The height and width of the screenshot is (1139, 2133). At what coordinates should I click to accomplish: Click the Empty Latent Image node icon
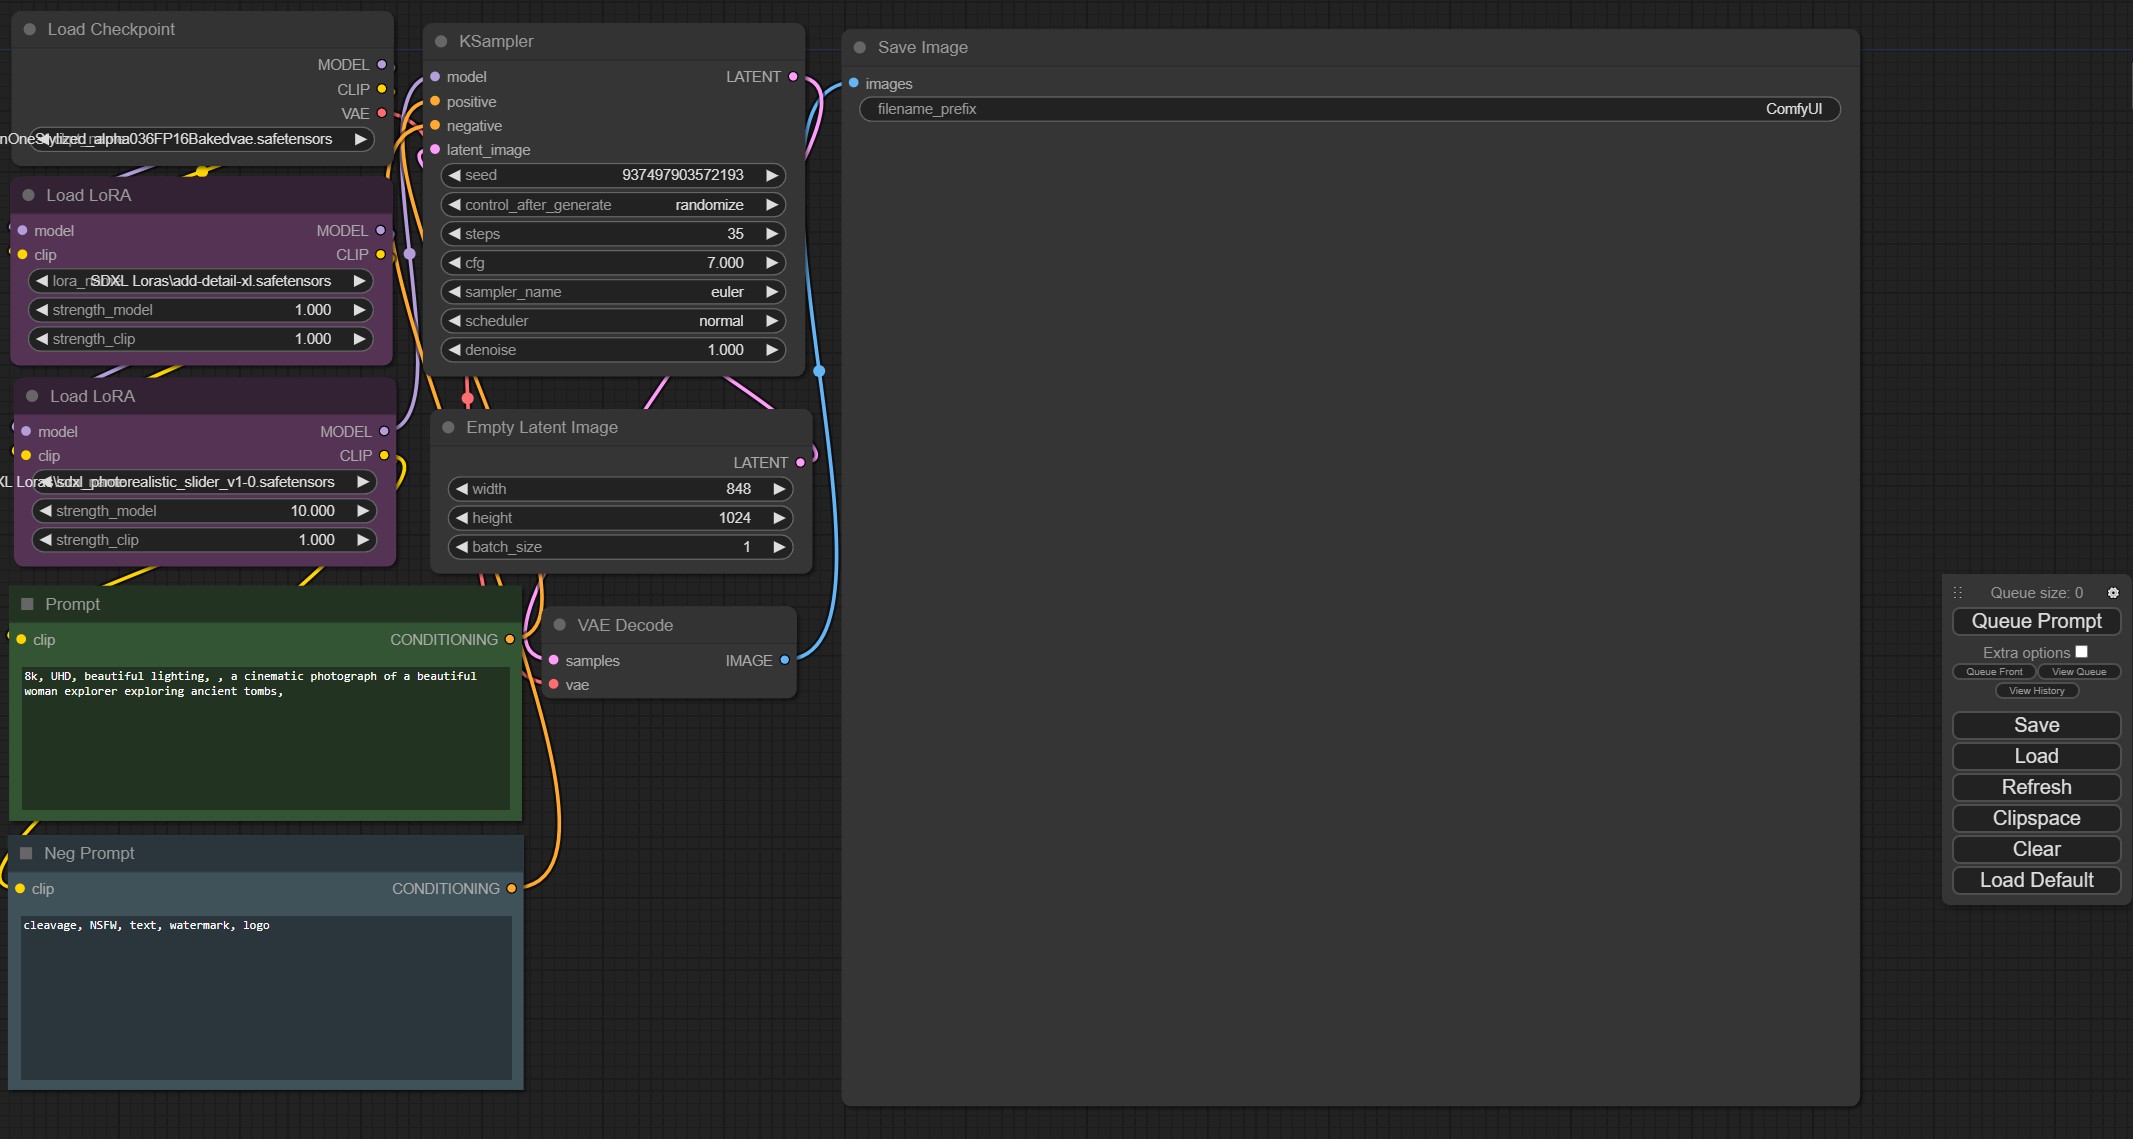[x=453, y=425]
